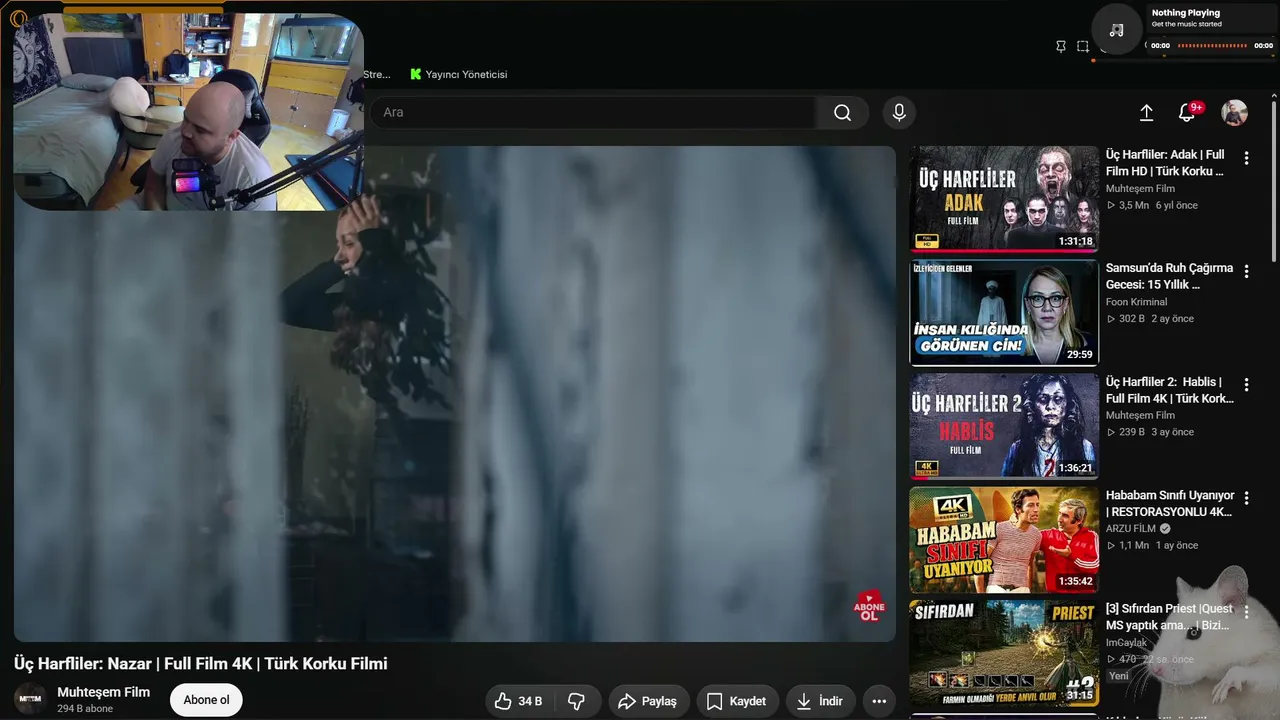The image size is (1280, 720).
Task: Open the Muhteşem Film channel avatar
Action: [x=30, y=699]
